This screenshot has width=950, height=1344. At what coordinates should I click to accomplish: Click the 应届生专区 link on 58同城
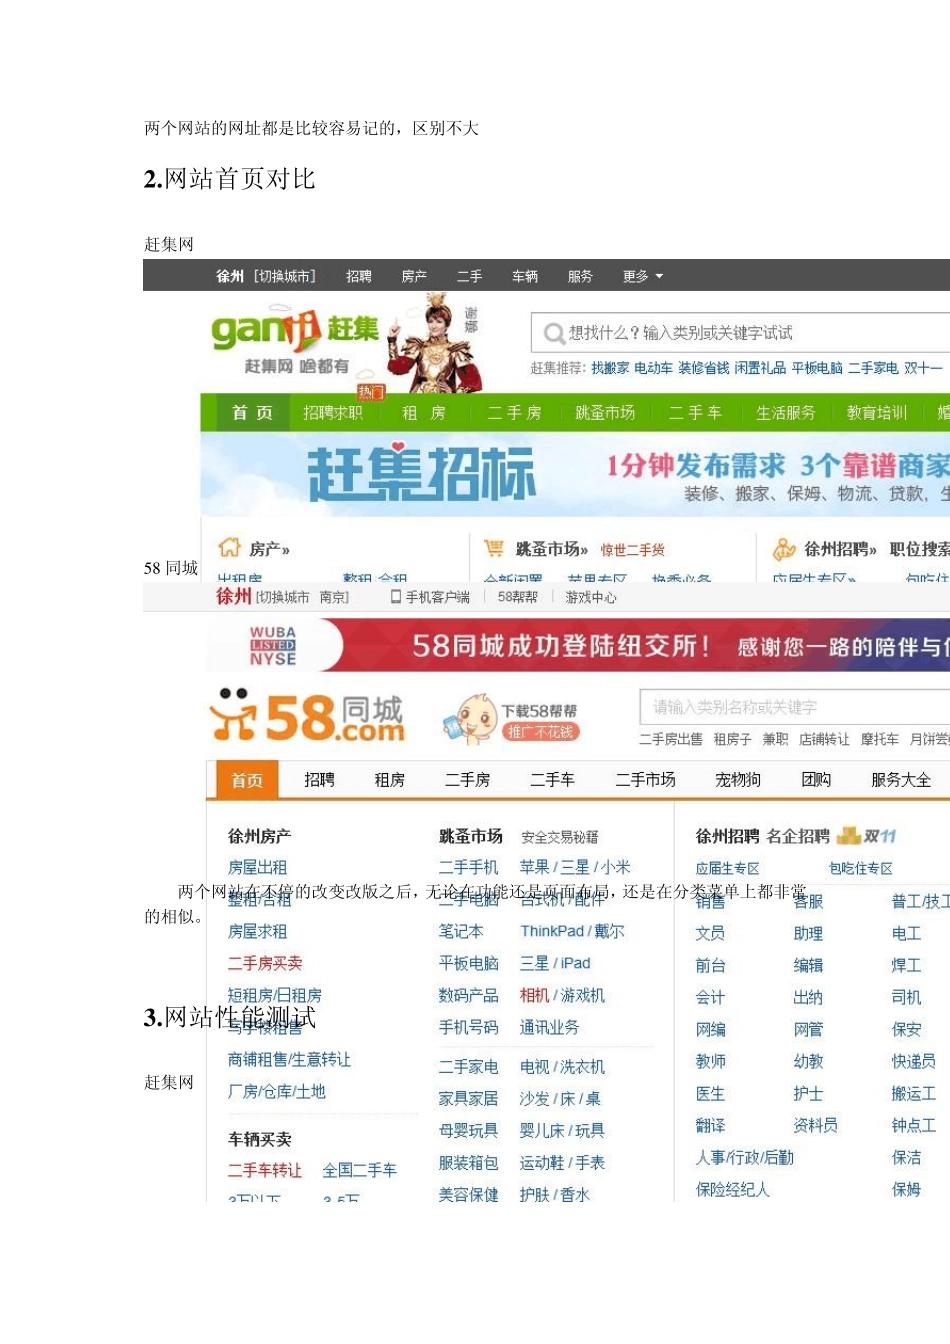click(727, 868)
